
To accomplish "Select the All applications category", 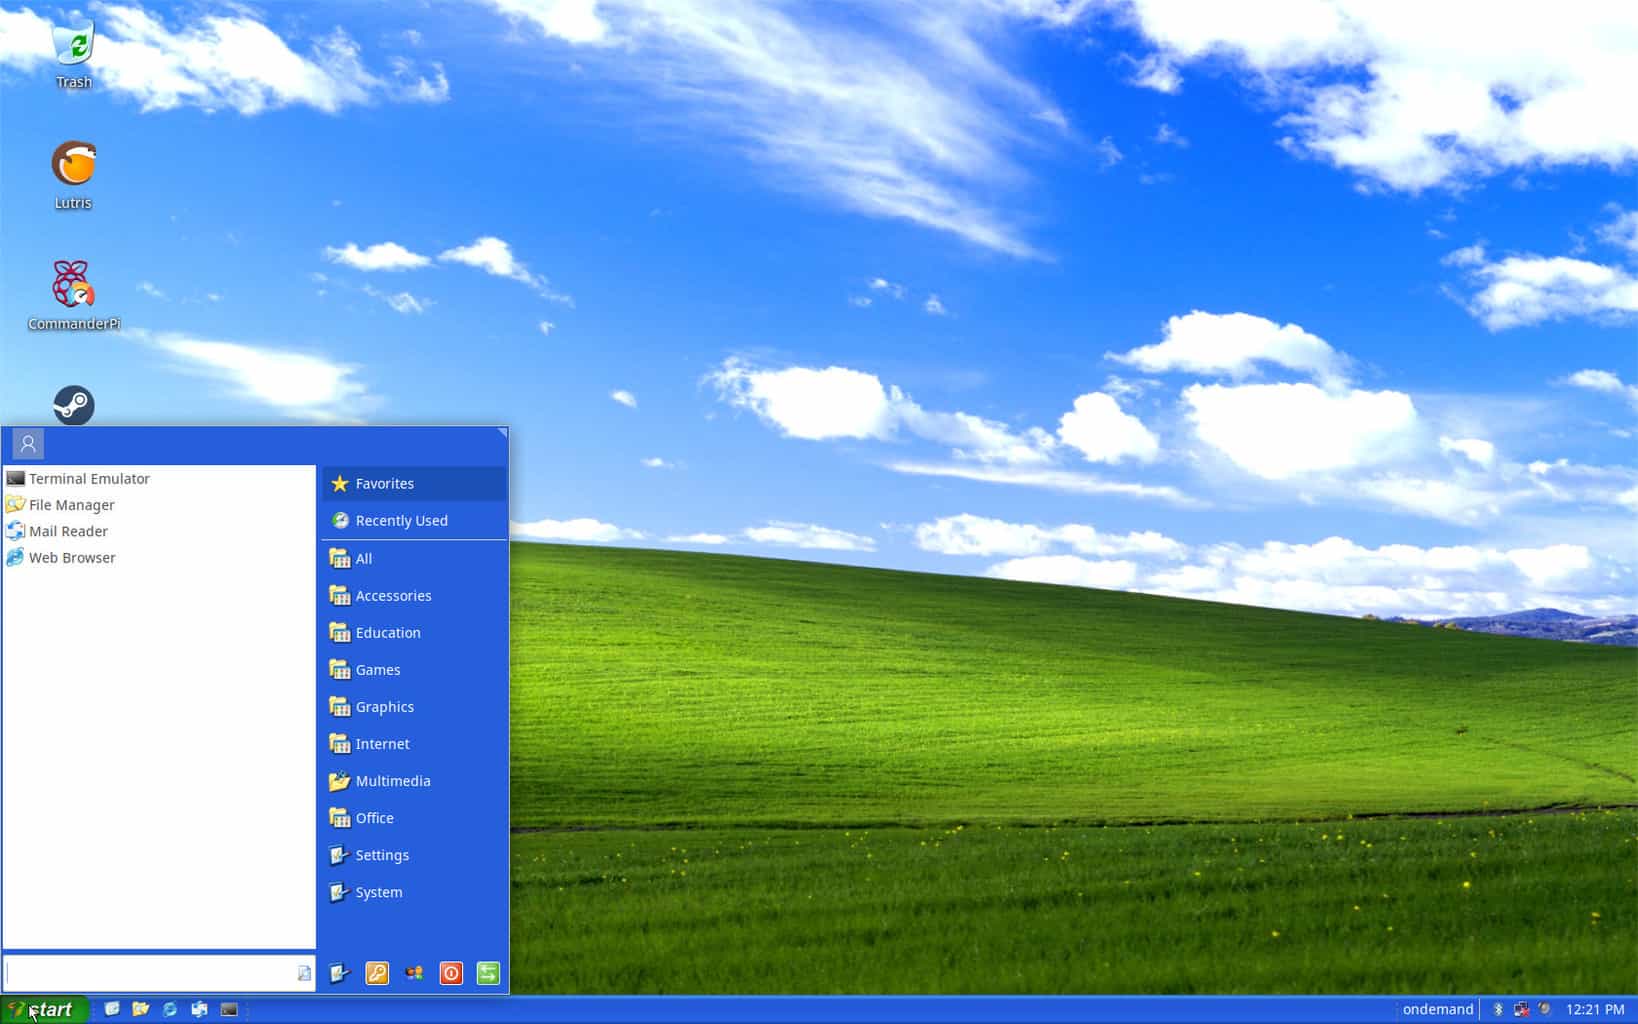I will [x=414, y=559].
